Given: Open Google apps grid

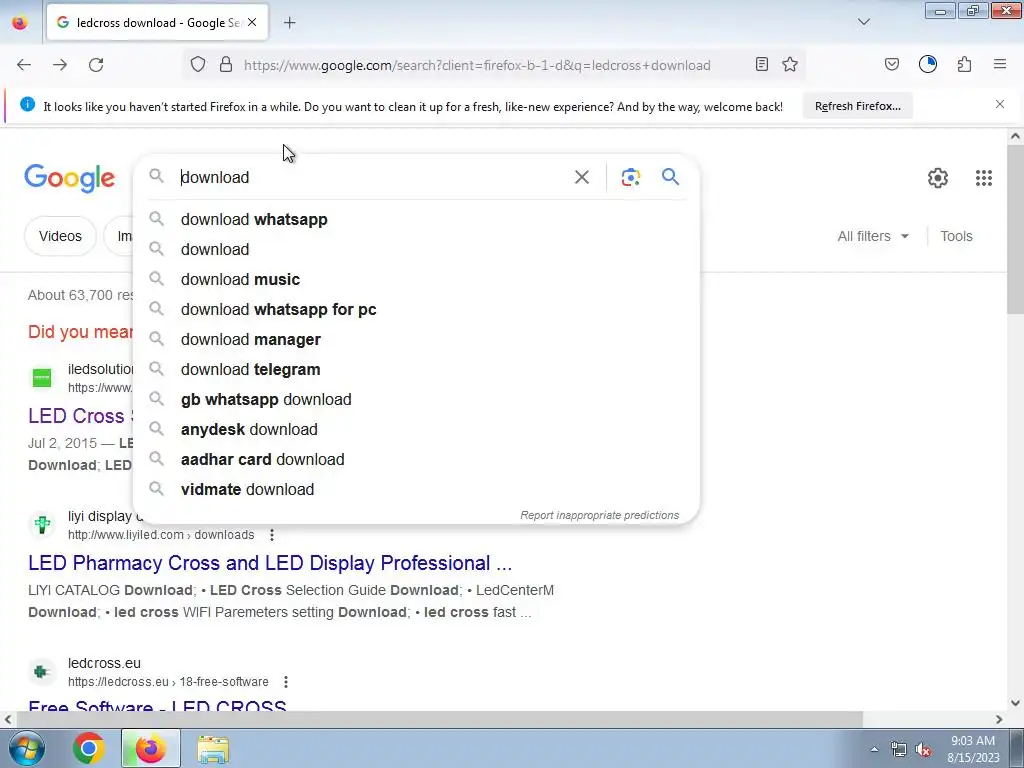Looking at the screenshot, I should pos(984,178).
